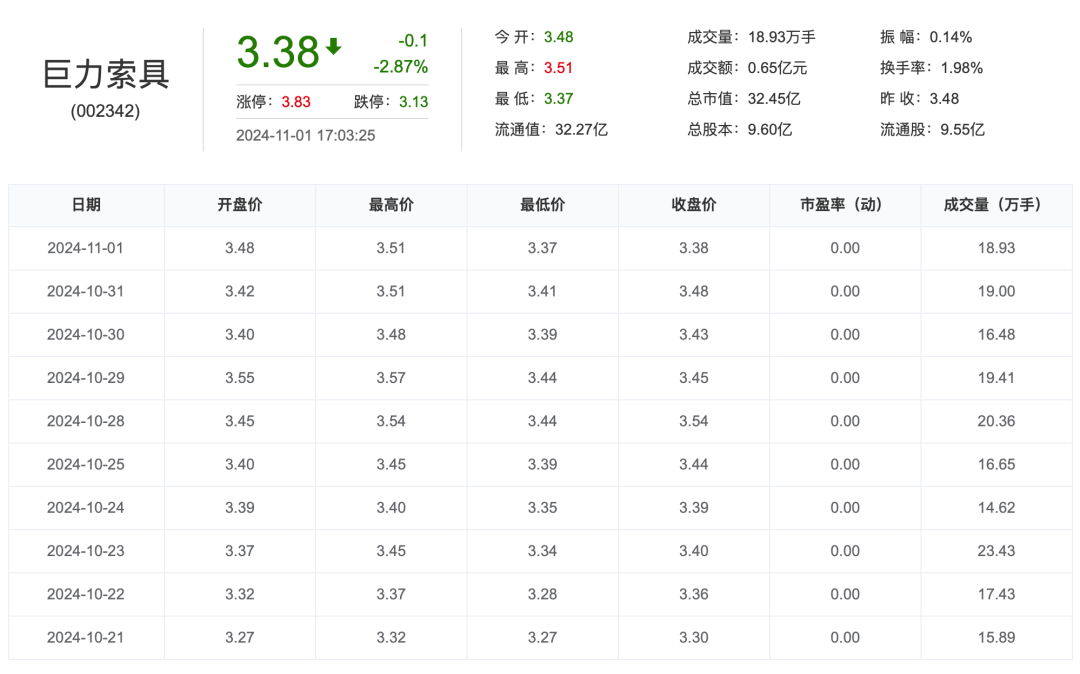Click lowest price 3.28 in 2024-10-22 row
This screenshot has width=1080, height=674.
(543, 594)
